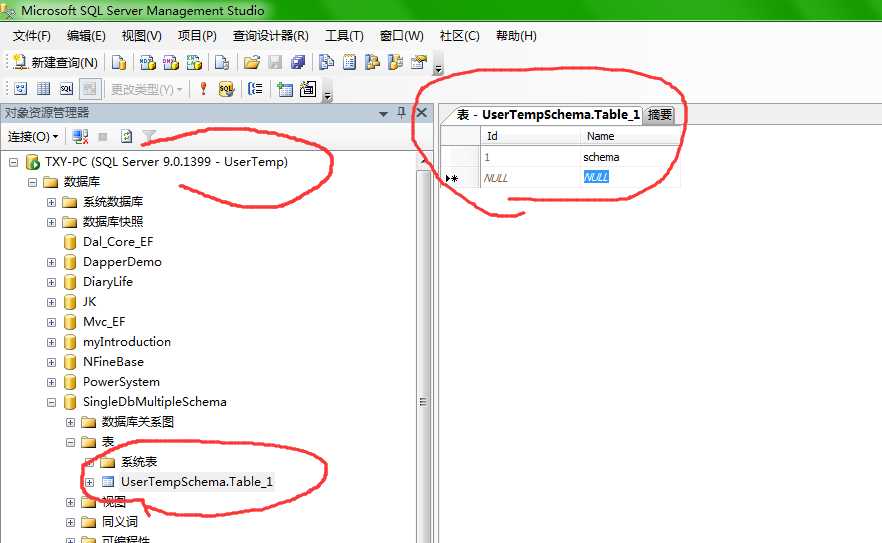Toggle the SQL pane
Screen dimensions: 882x543
click(66, 89)
